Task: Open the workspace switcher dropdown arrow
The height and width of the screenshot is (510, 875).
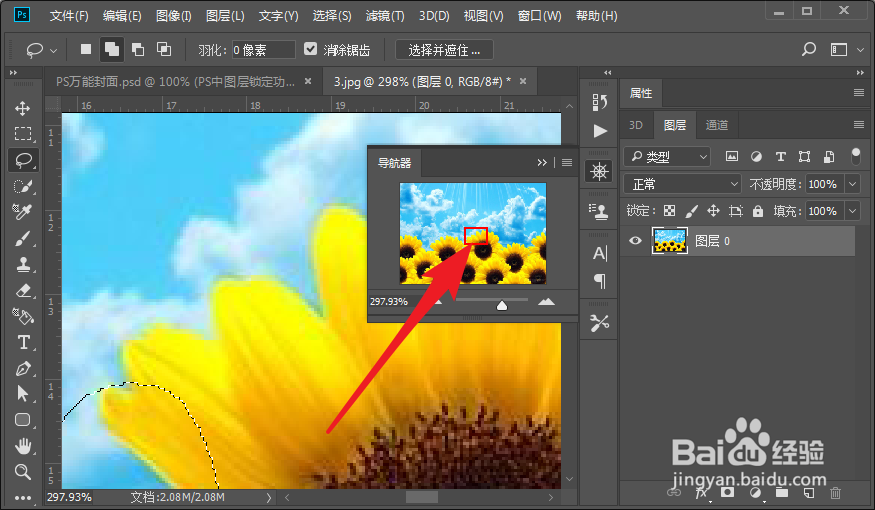Action: tap(860, 50)
